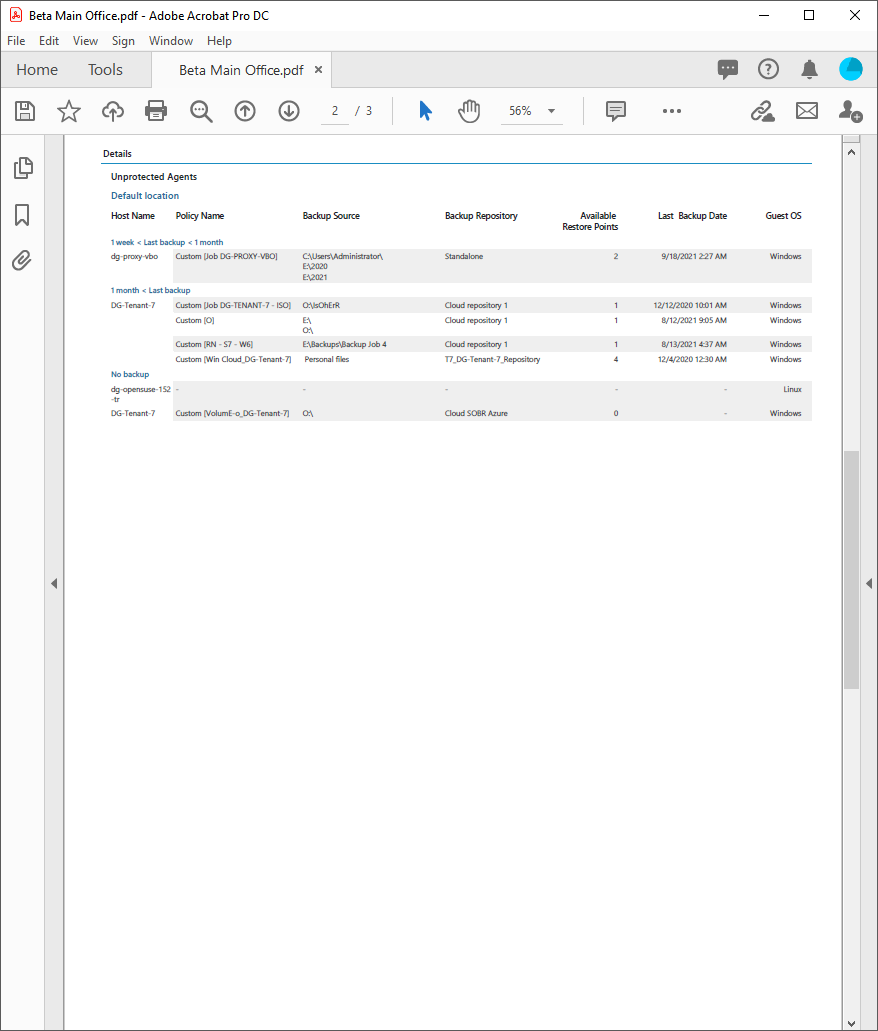878x1031 pixels.
Task: Open the Help menu
Action: point(219,41)
